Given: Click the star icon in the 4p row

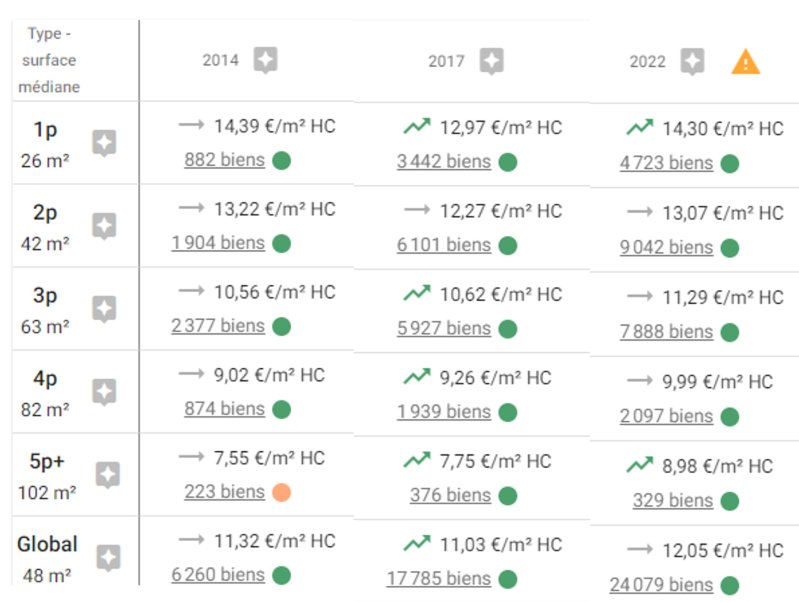Looking at the screenshot, I should [104, 392].
